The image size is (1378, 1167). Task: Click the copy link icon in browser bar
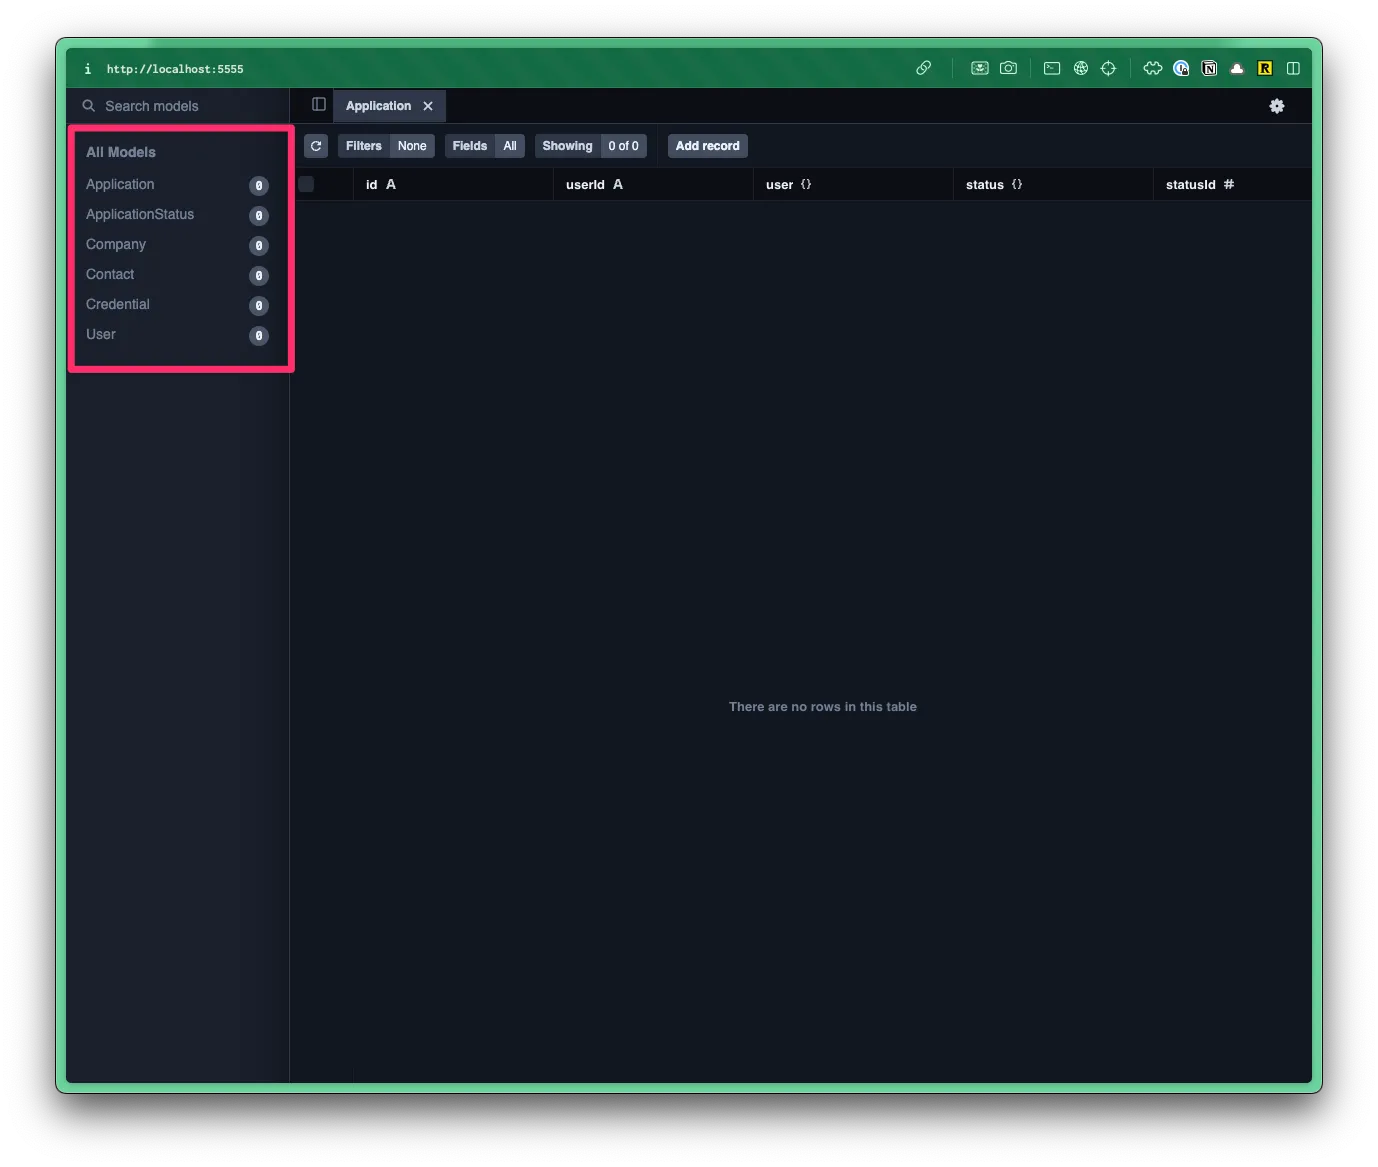(x=924, y=68)
